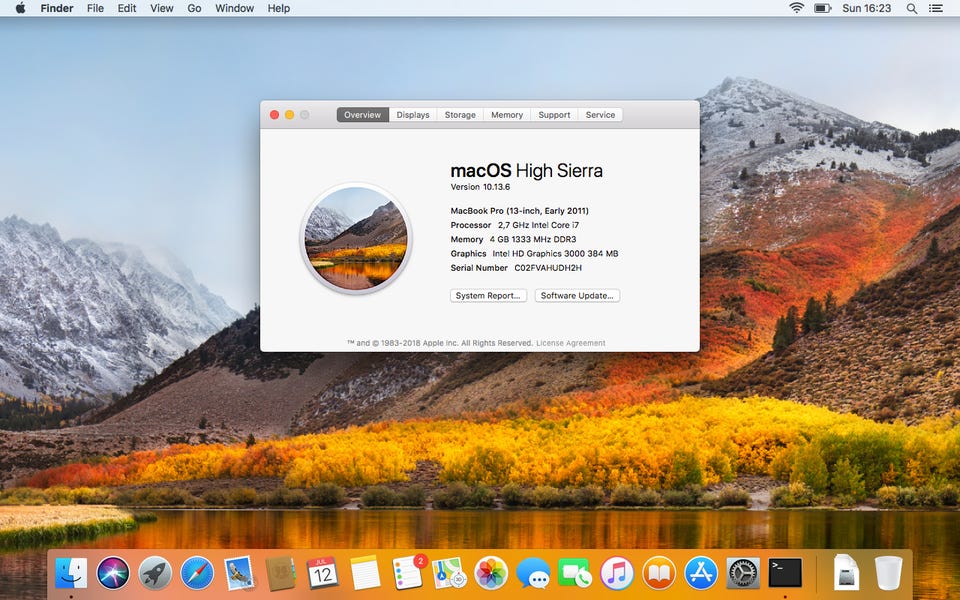This screenshot has height=600, width=960.
Task: Open the battery status menu
Action: (x=822, y=8)
